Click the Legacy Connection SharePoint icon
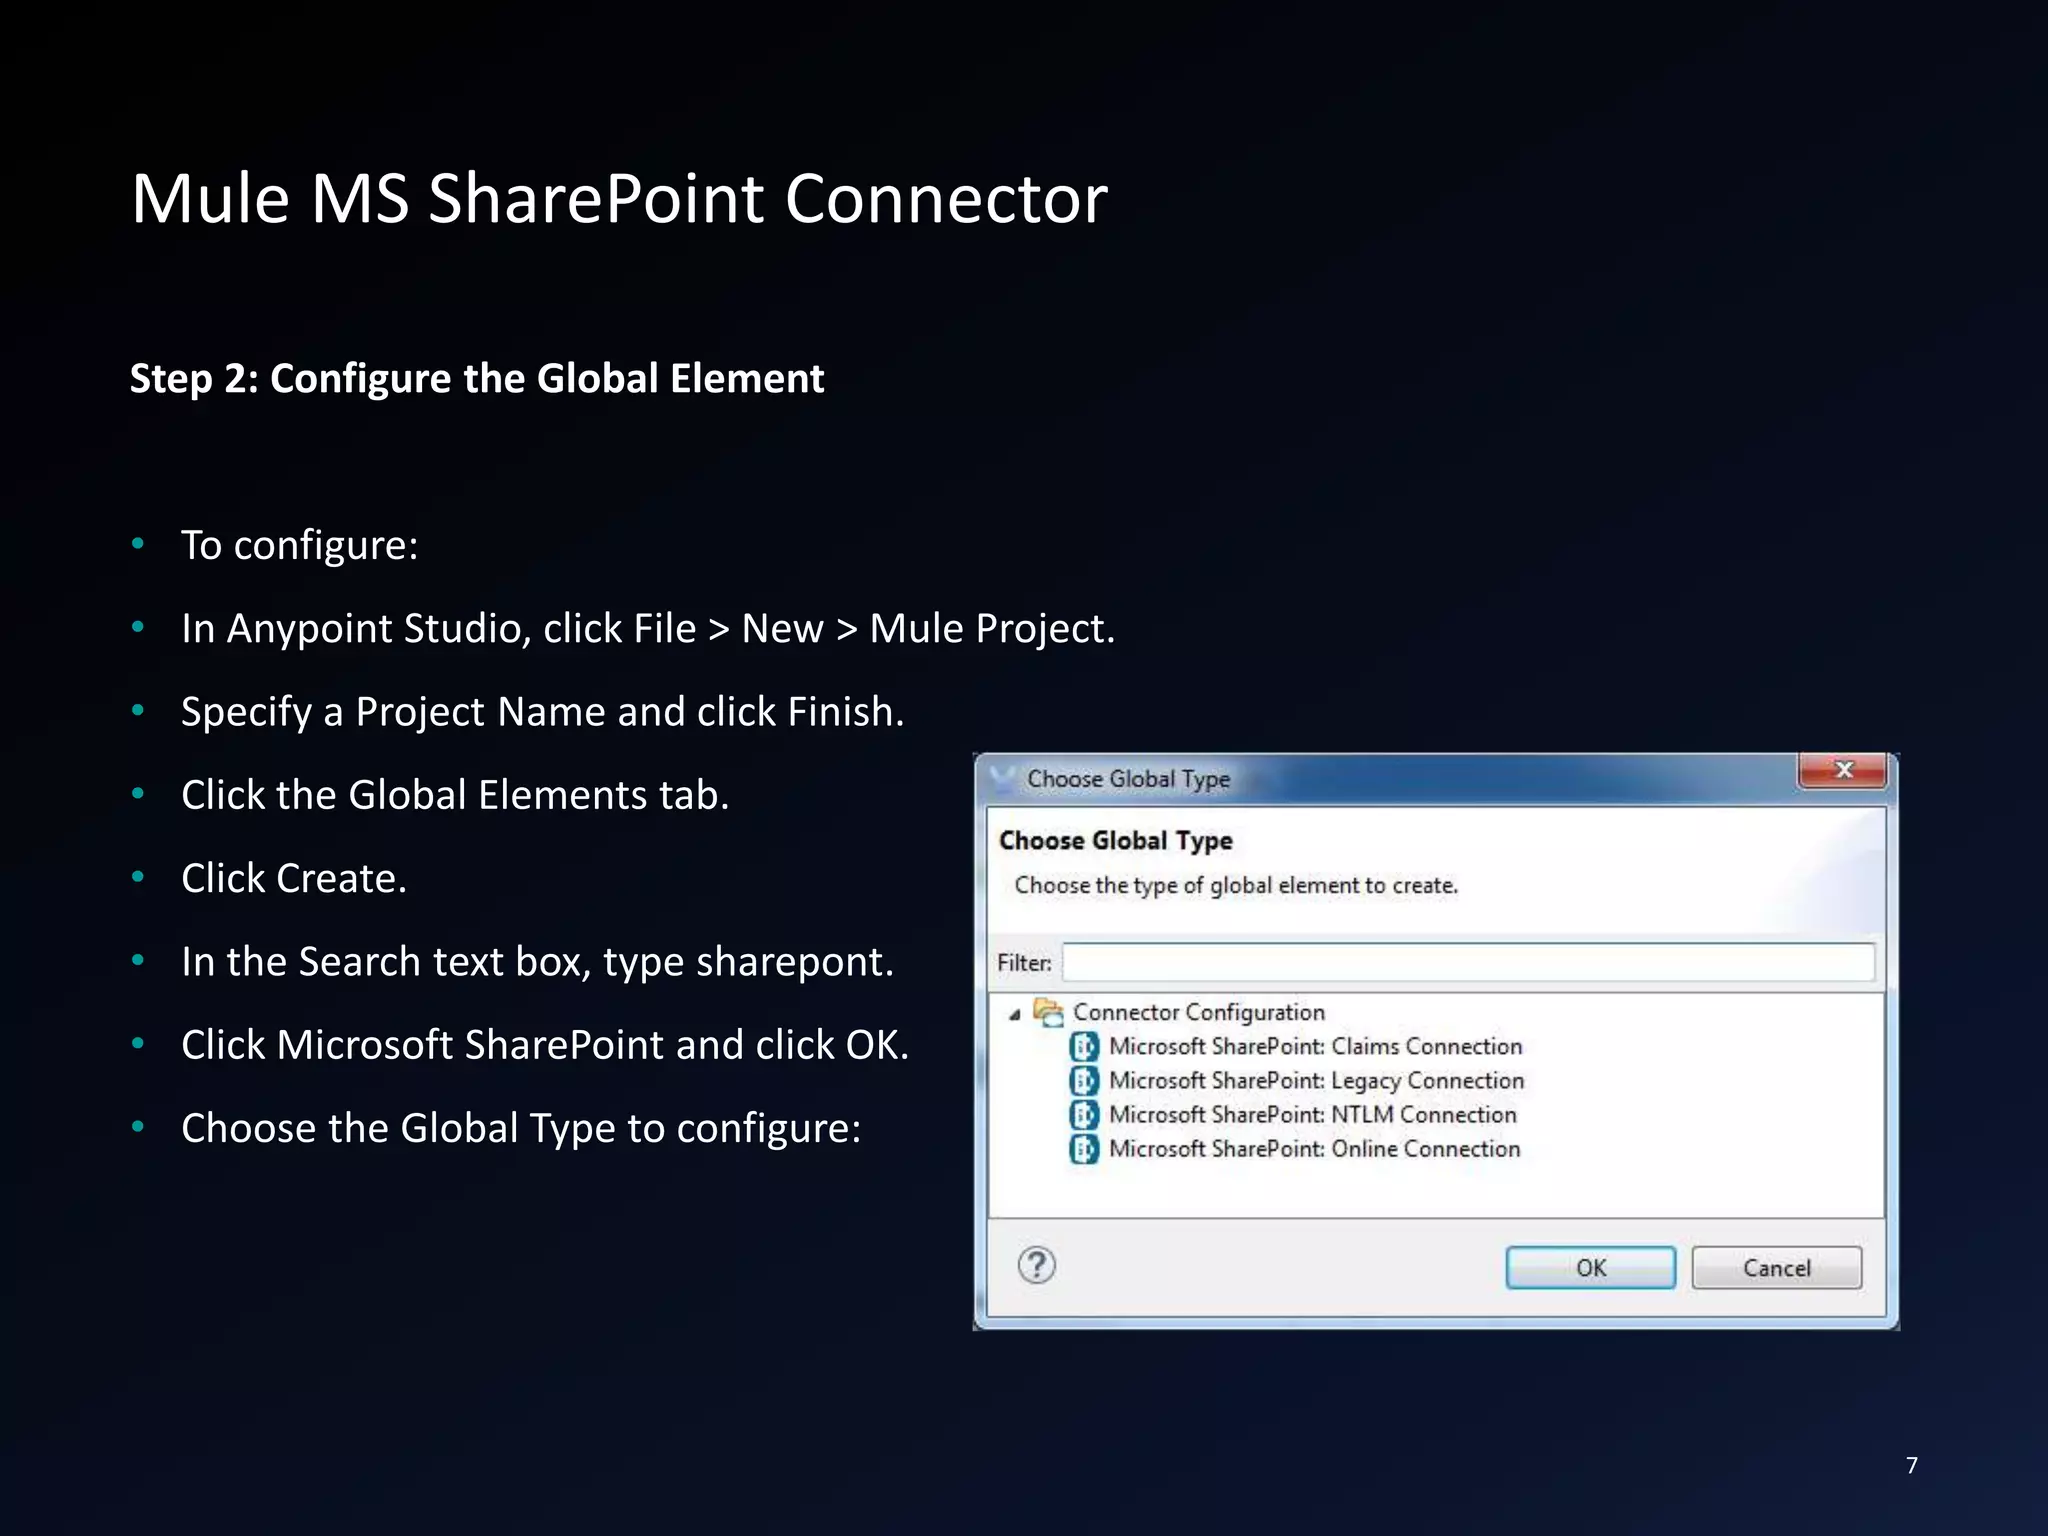The image size is (2048, 1536). (x=1084, y=1080)
